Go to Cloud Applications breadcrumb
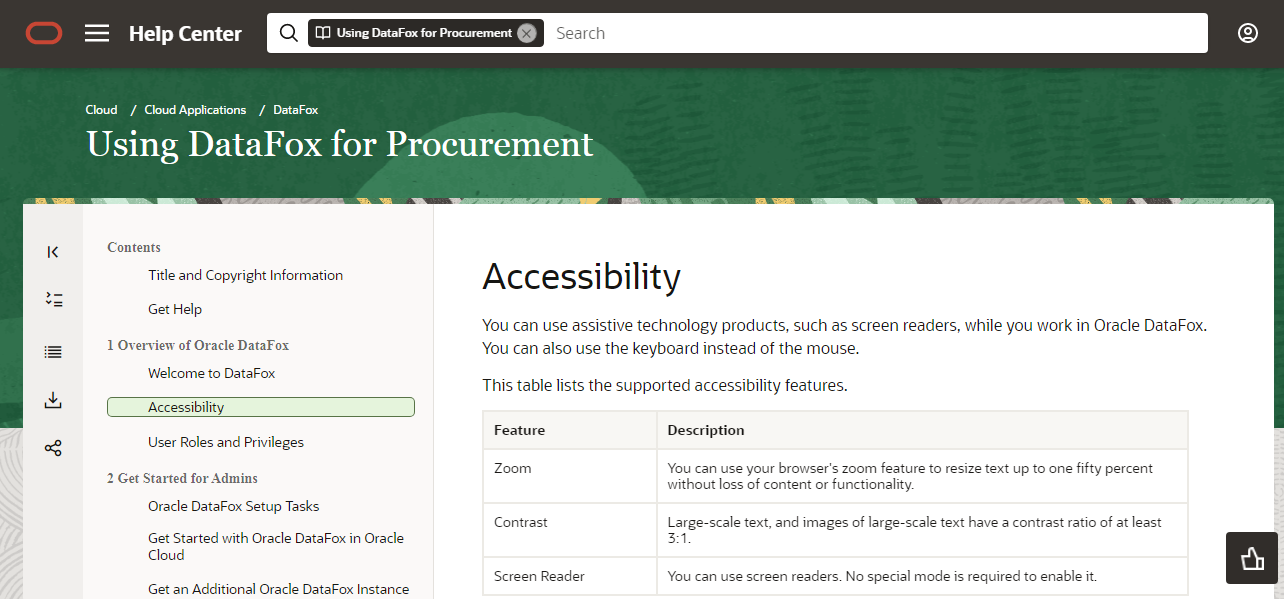Viewport: 1284px width, 599px height. point(195,110)
